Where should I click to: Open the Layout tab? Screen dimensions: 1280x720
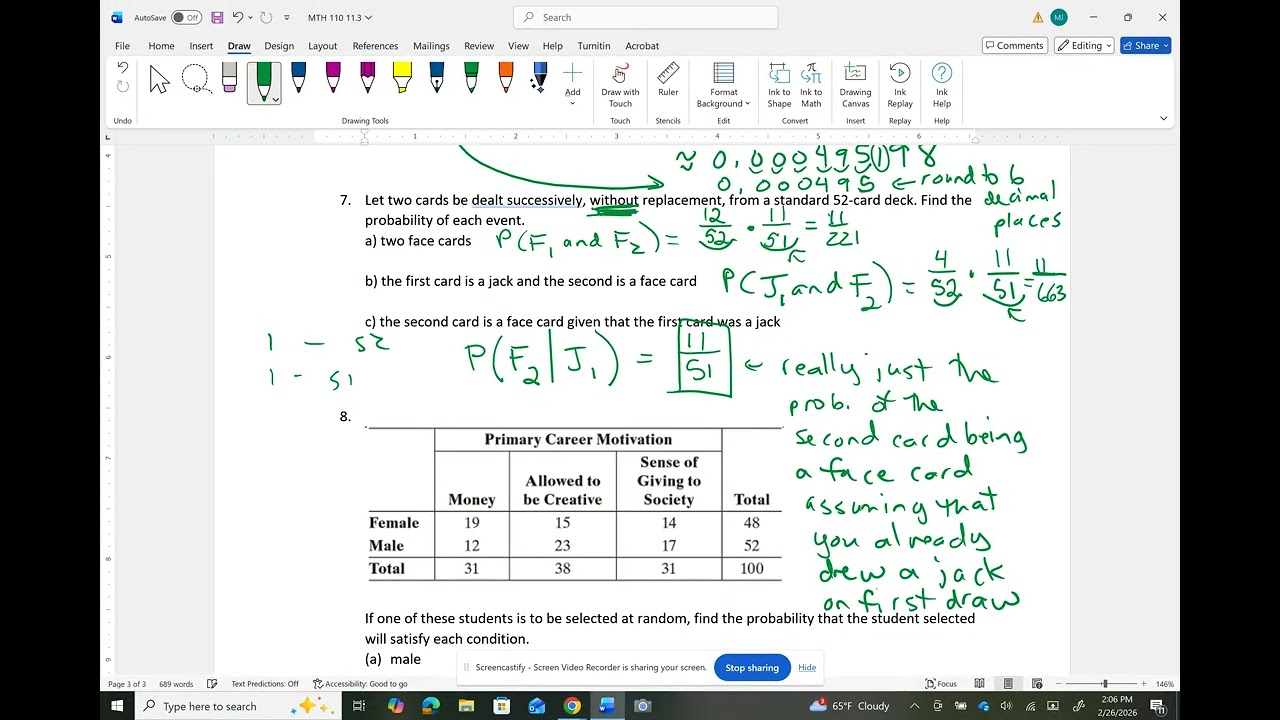point(322,46)
